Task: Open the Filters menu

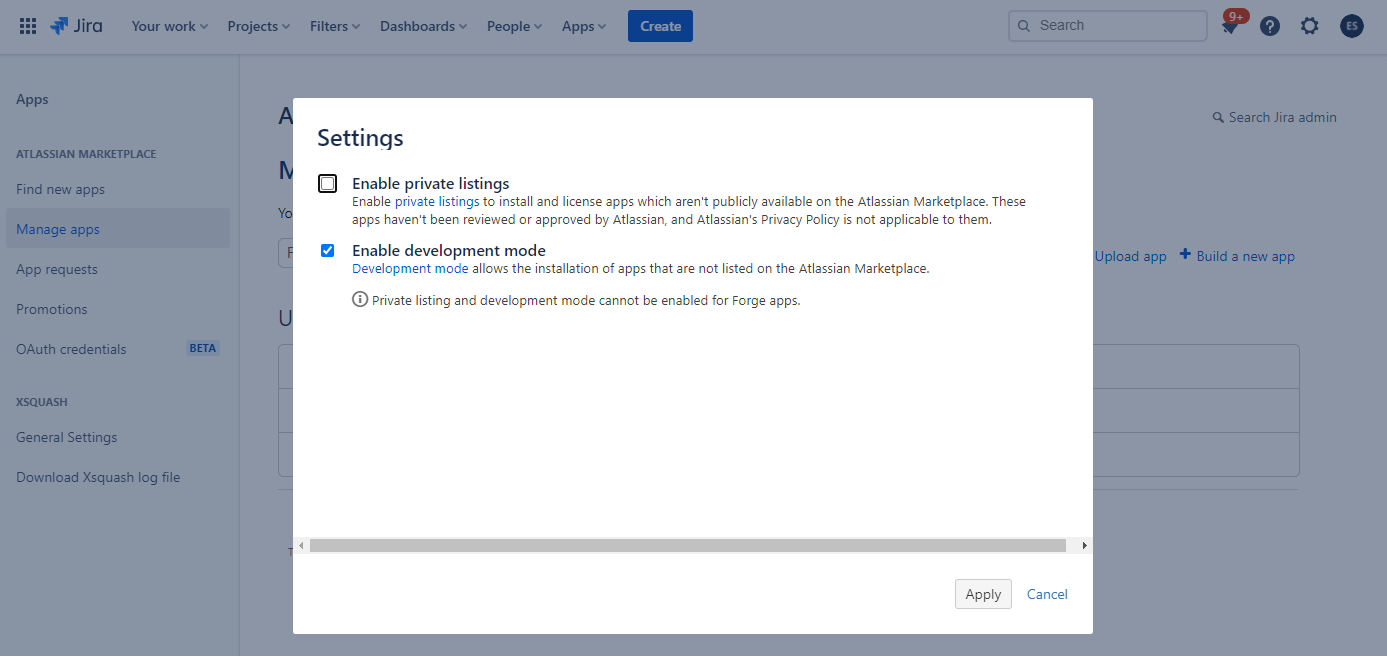Action: coord(335,26)
